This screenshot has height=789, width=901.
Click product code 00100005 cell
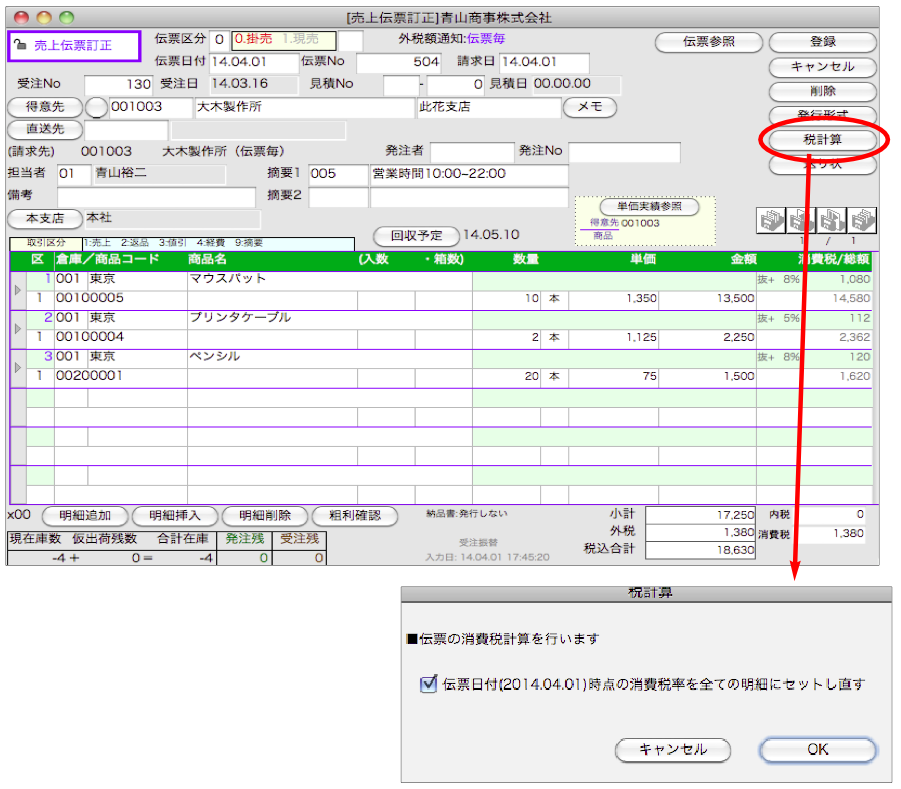(121, 298)
